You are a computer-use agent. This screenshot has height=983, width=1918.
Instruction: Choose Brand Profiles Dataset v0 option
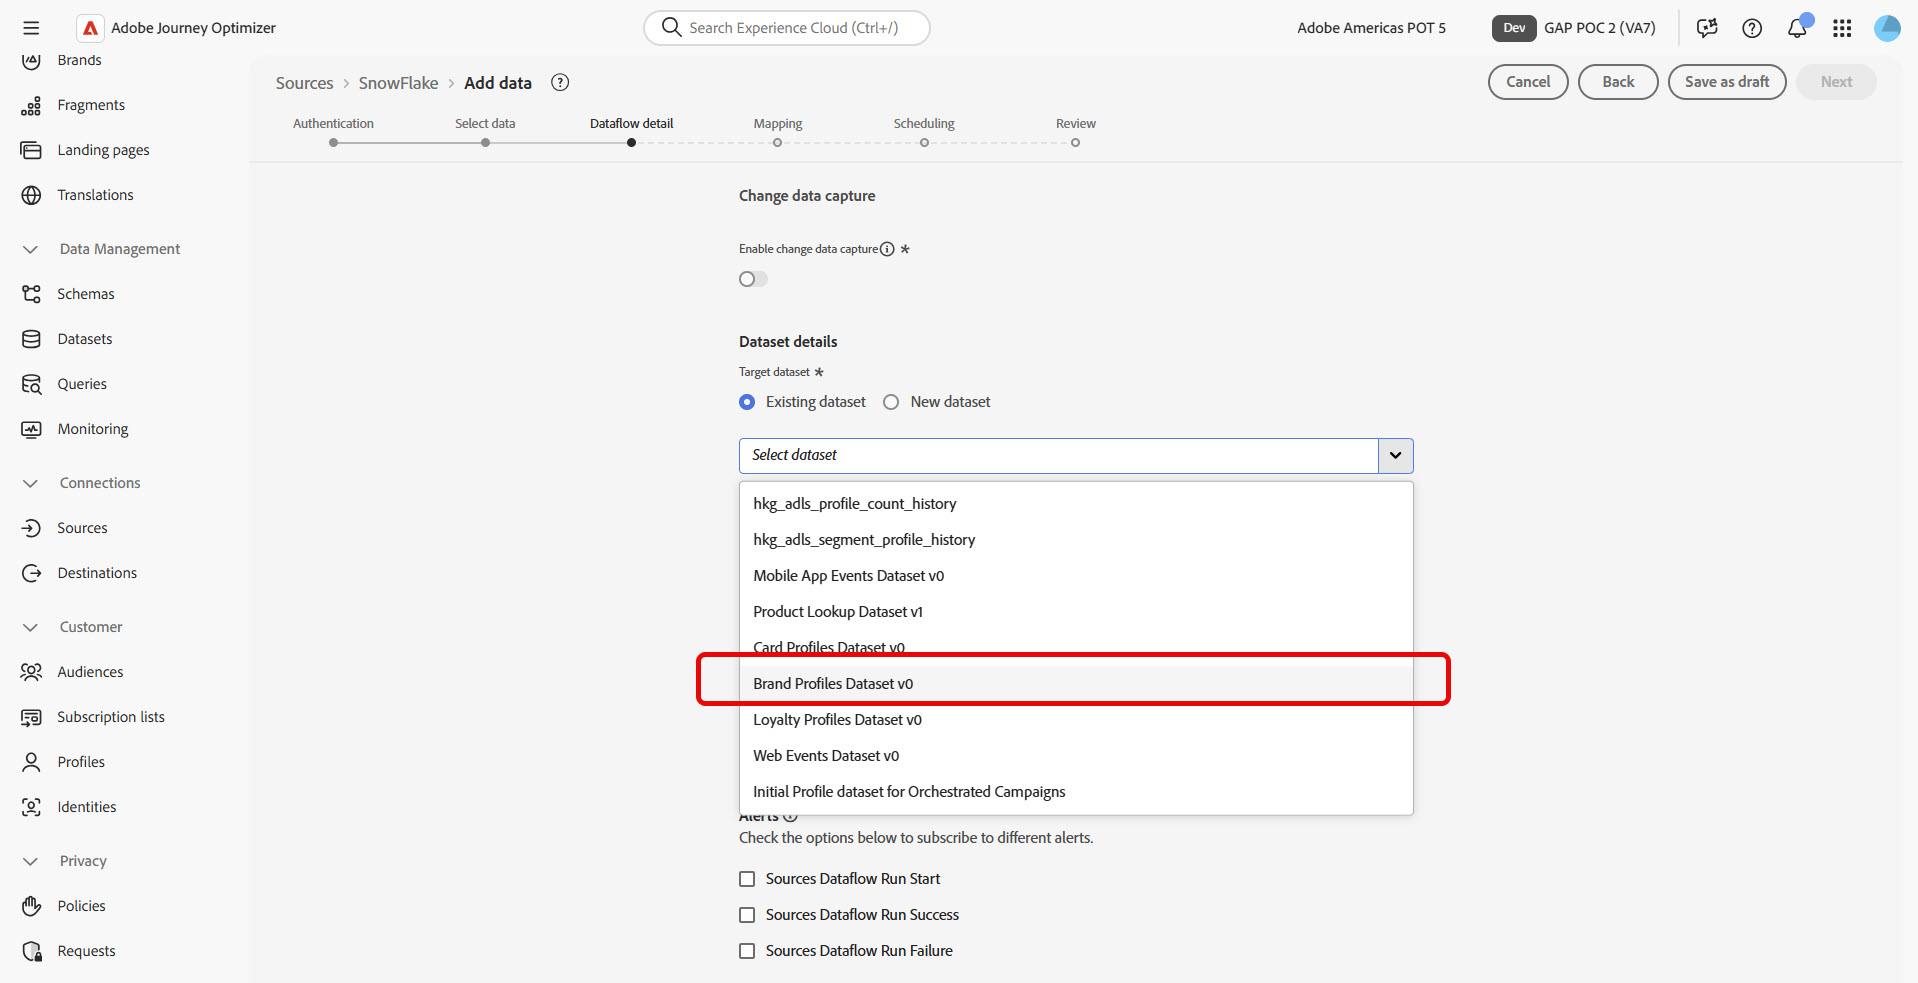click(1076, 684)
